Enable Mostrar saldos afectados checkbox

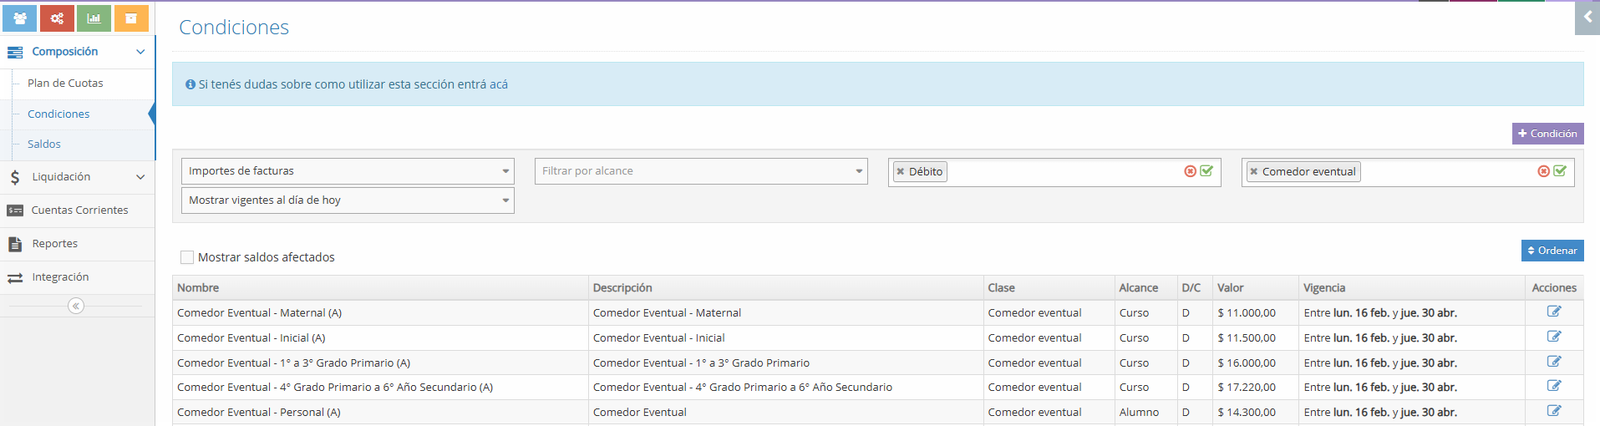pyautogui.click(x=187, y=257)
